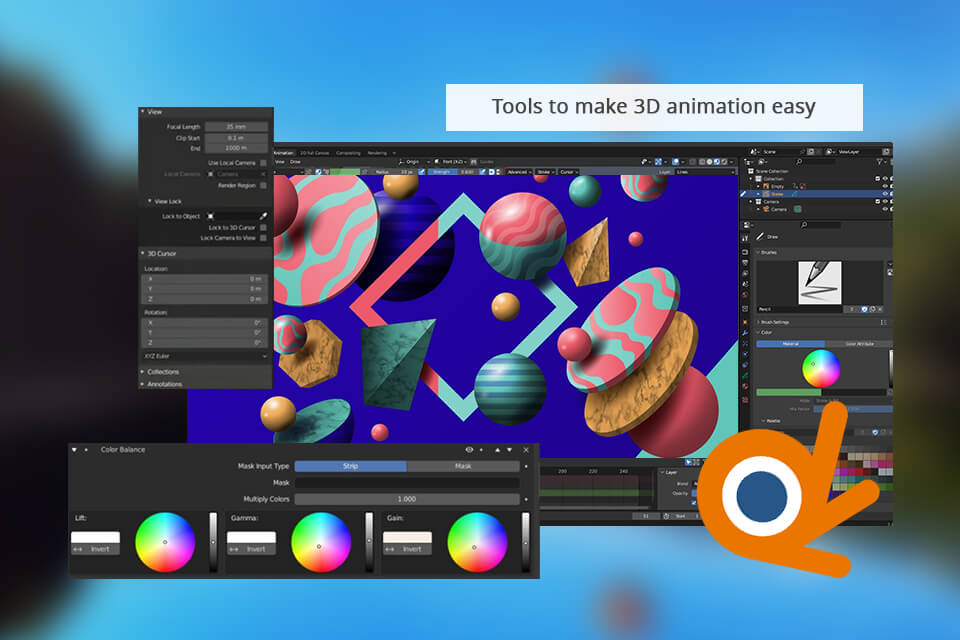The image size is (960, 640).
Task: Edit the Focal Length field
Action: pos(236,127)
